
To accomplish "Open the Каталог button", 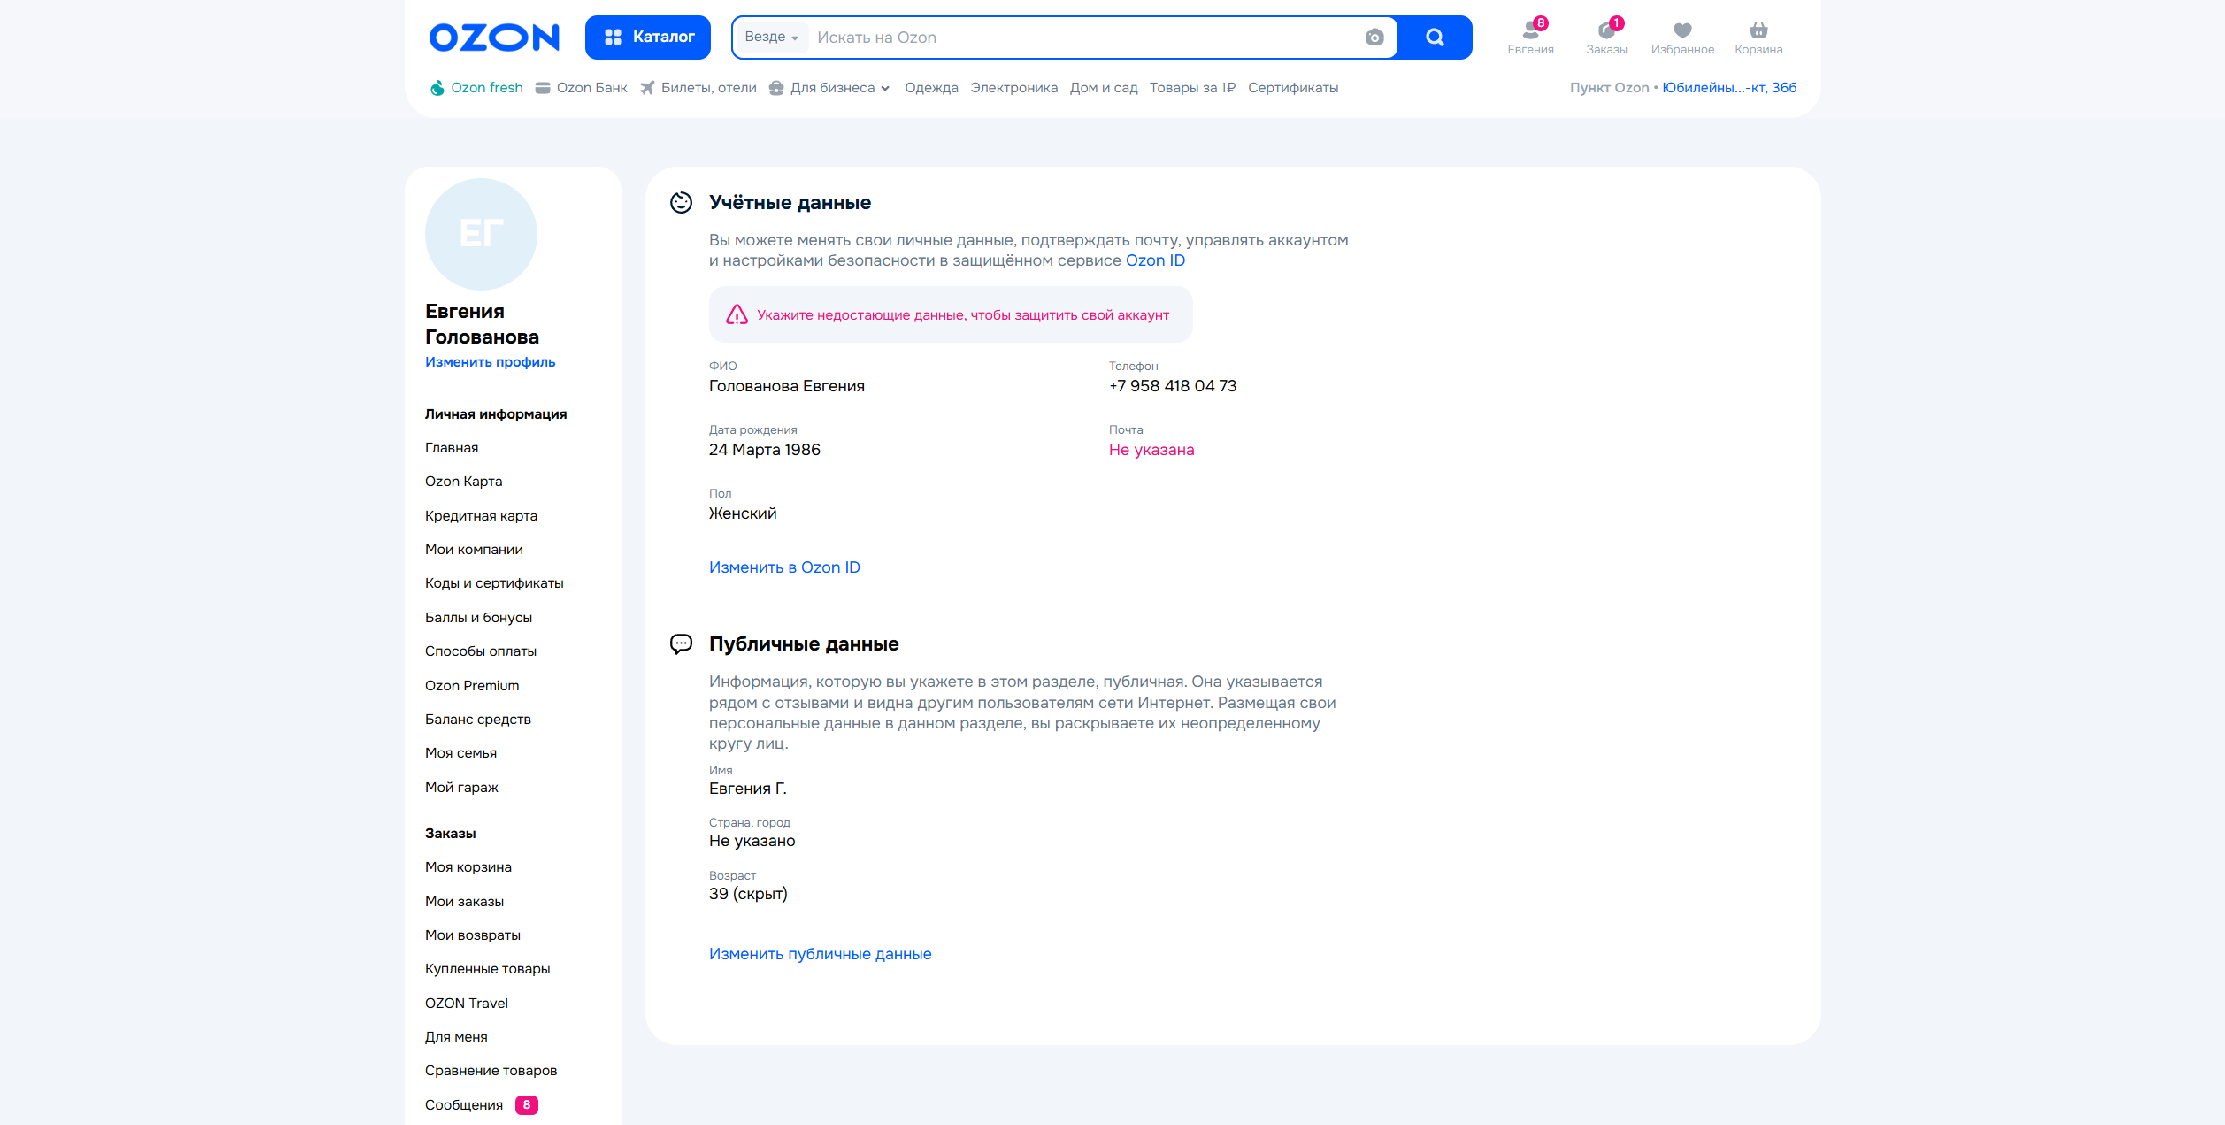I will pyautogui.click(x=648, y=37).
